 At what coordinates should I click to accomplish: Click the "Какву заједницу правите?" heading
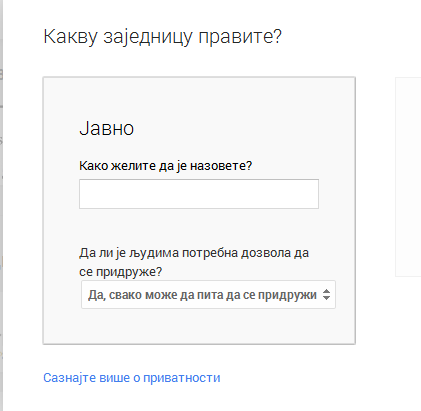point(162,37)
